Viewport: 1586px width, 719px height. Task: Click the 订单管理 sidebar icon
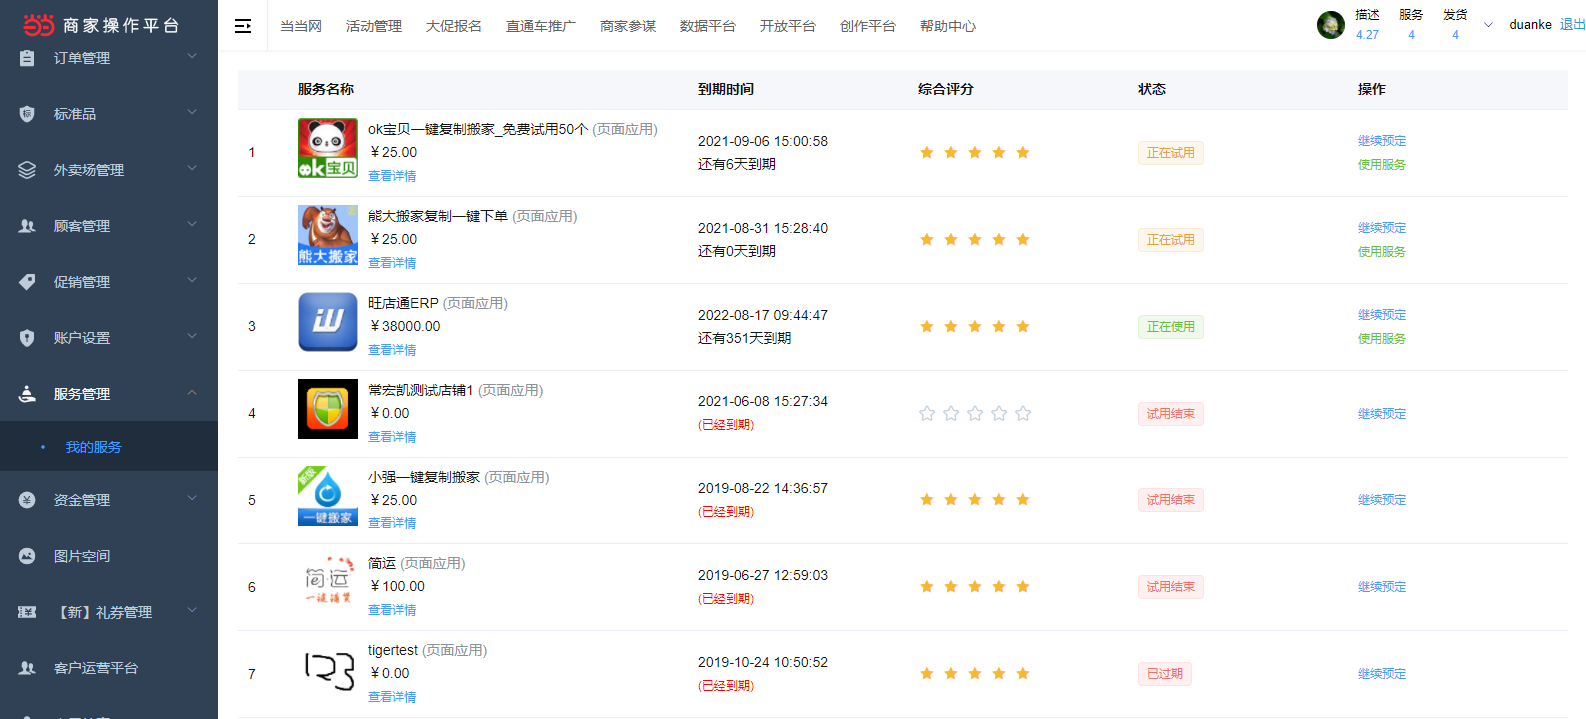[x=27, y=58]
